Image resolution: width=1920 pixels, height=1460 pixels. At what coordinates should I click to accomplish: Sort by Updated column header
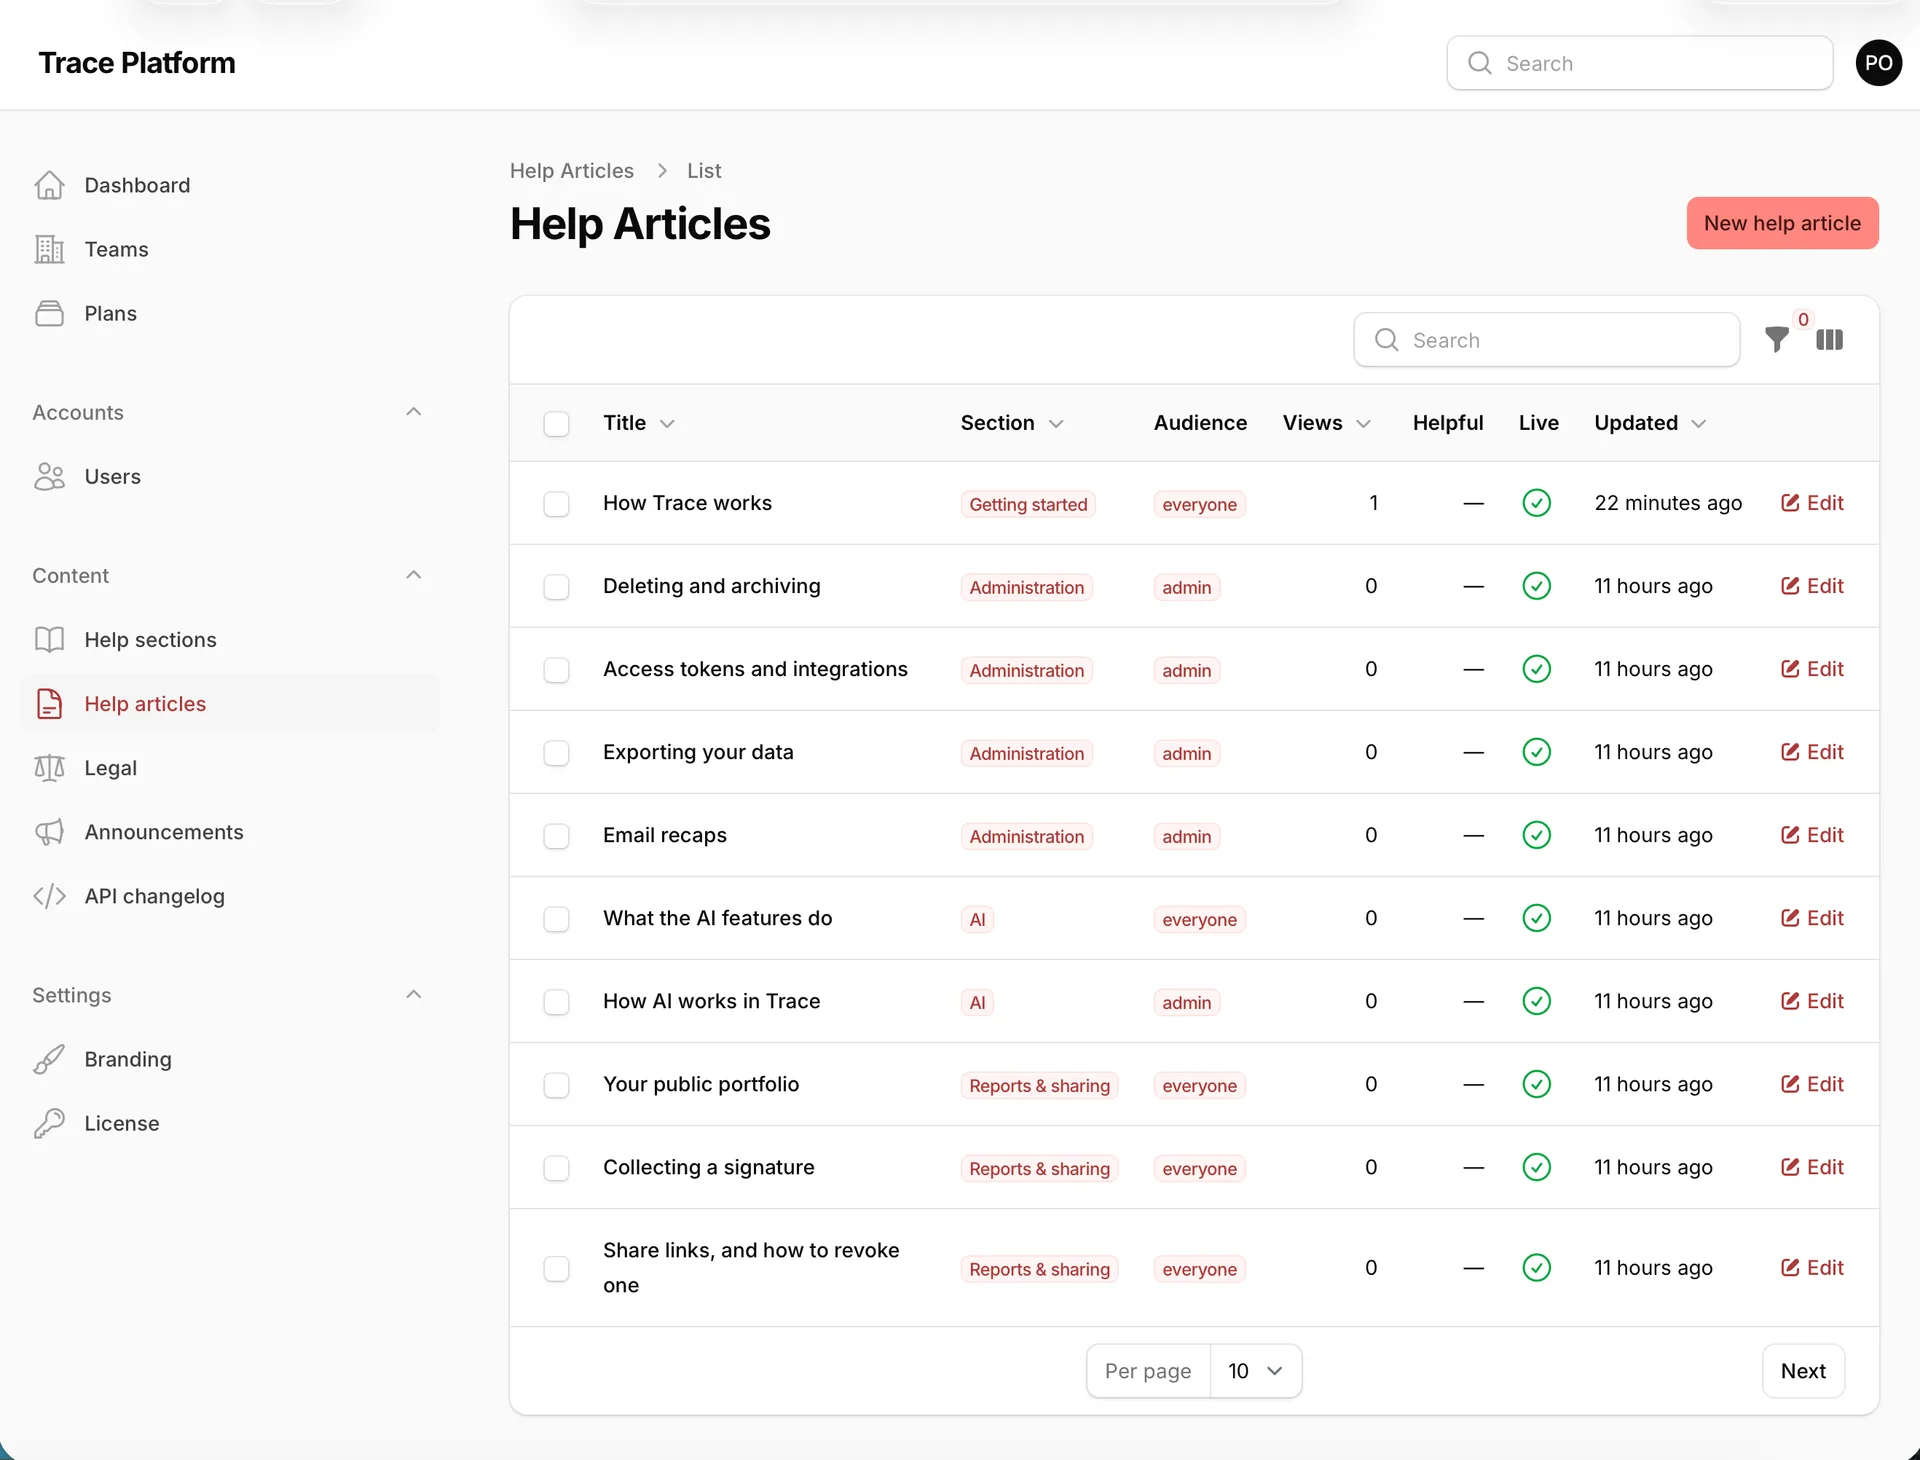tap(1650, 423)
